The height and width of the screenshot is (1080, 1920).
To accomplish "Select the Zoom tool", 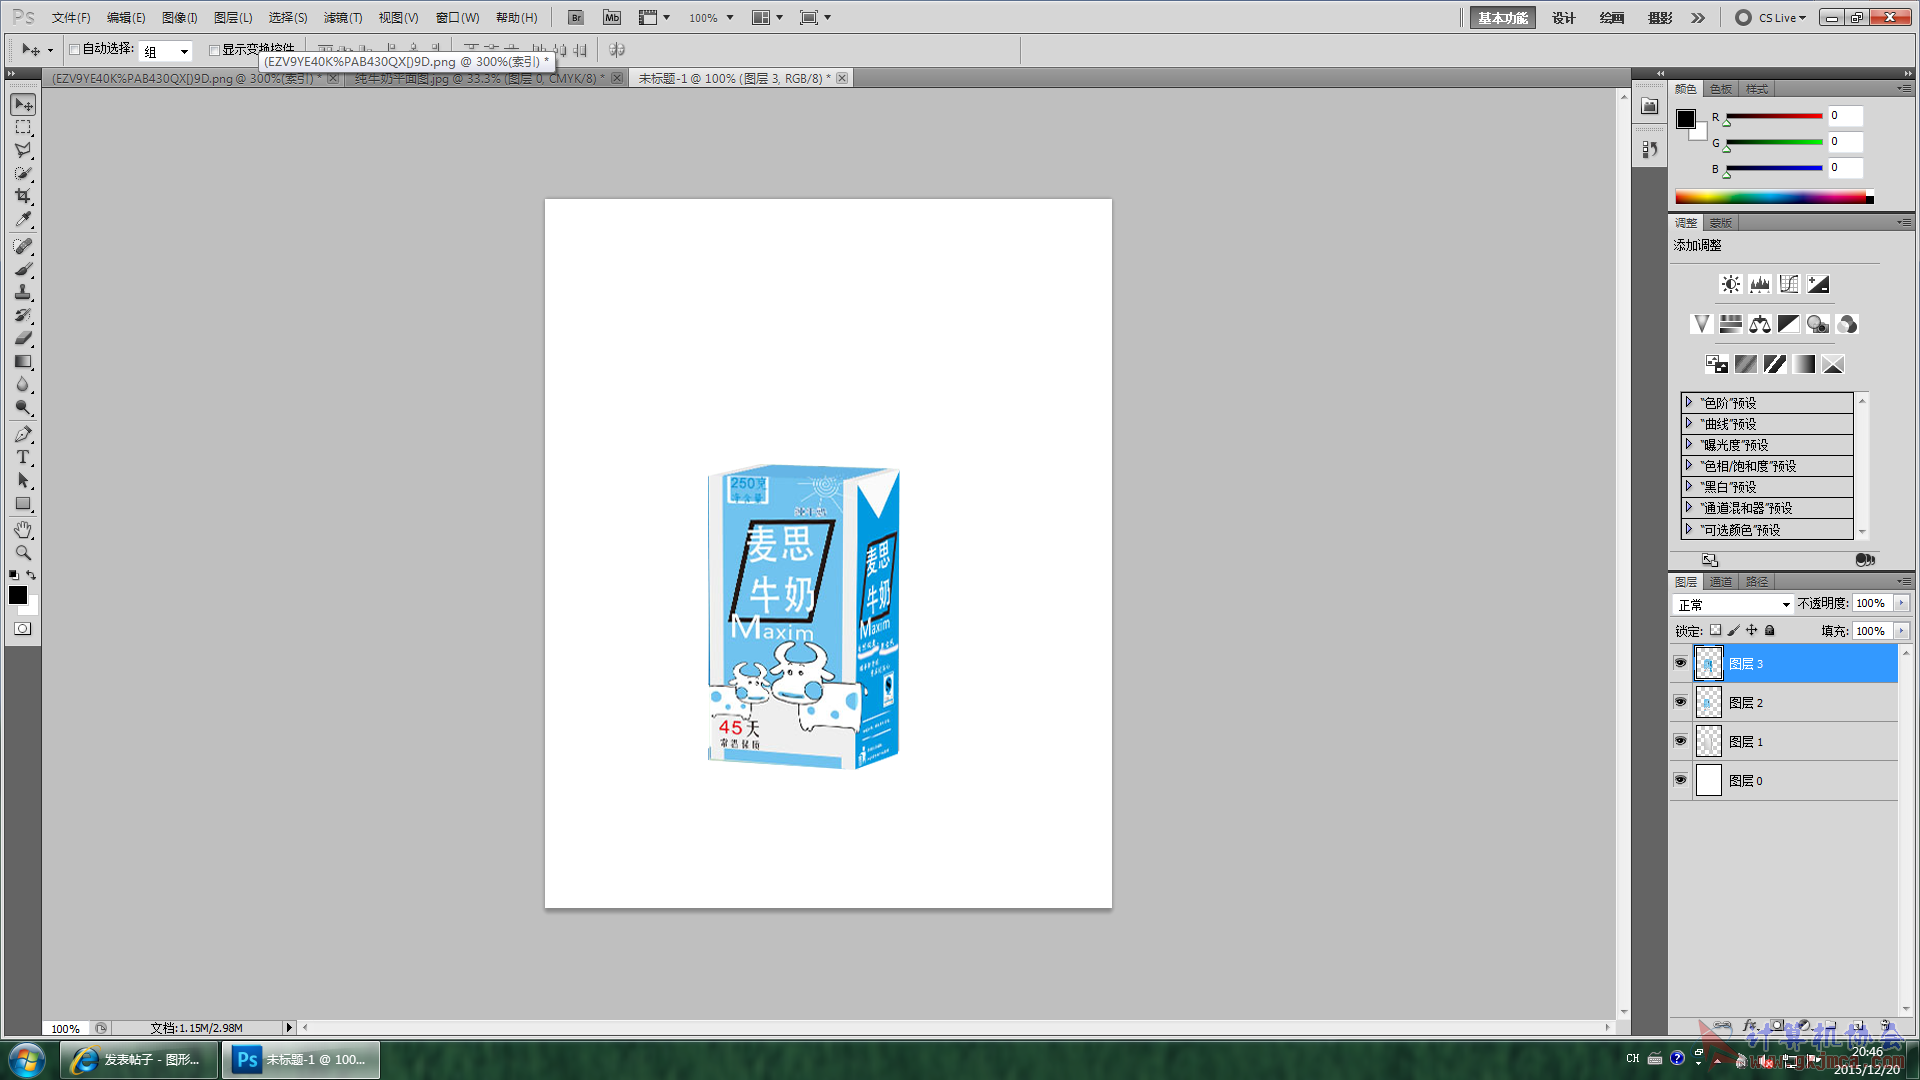I will [23, 553].
